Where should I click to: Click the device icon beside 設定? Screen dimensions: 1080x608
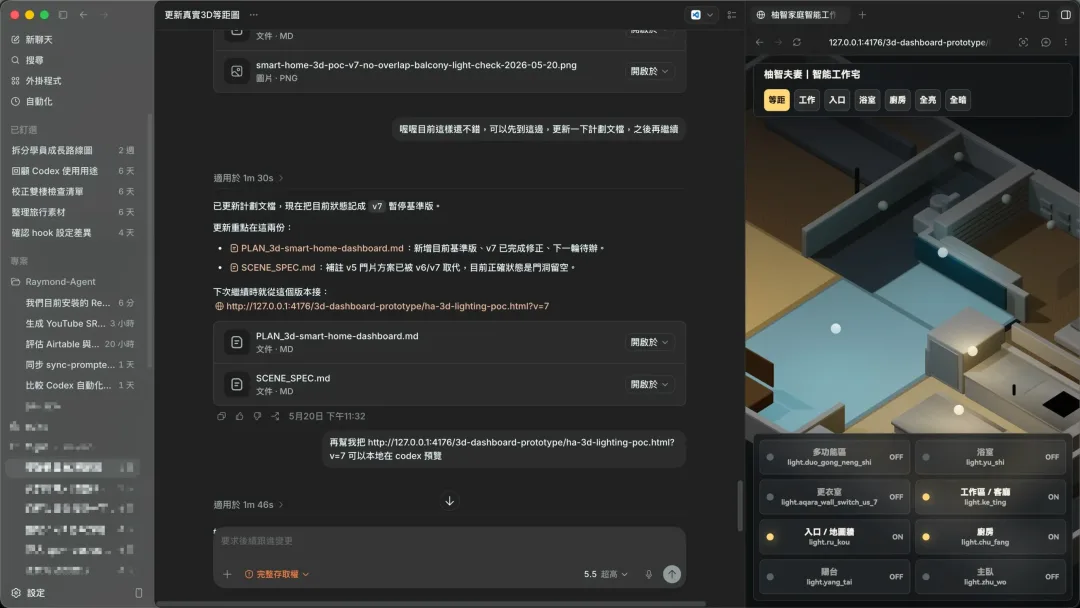(138, 593)
